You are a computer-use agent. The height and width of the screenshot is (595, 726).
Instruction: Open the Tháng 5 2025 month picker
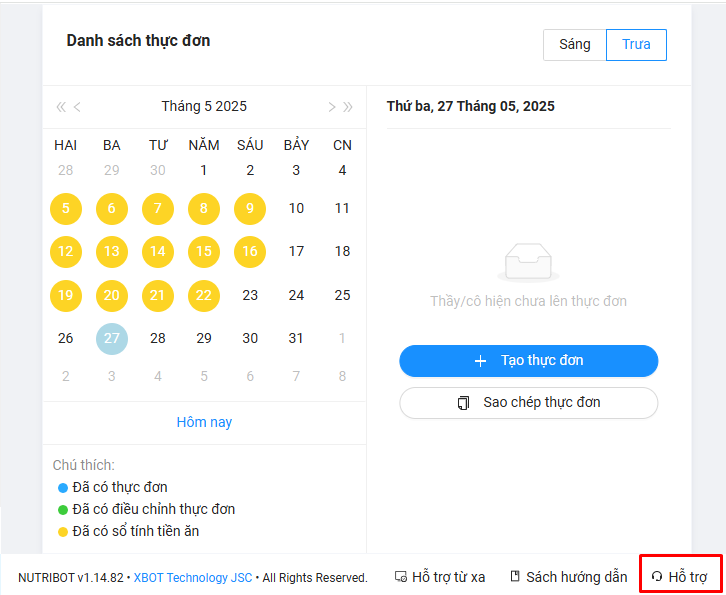click(x=204, y=107)
